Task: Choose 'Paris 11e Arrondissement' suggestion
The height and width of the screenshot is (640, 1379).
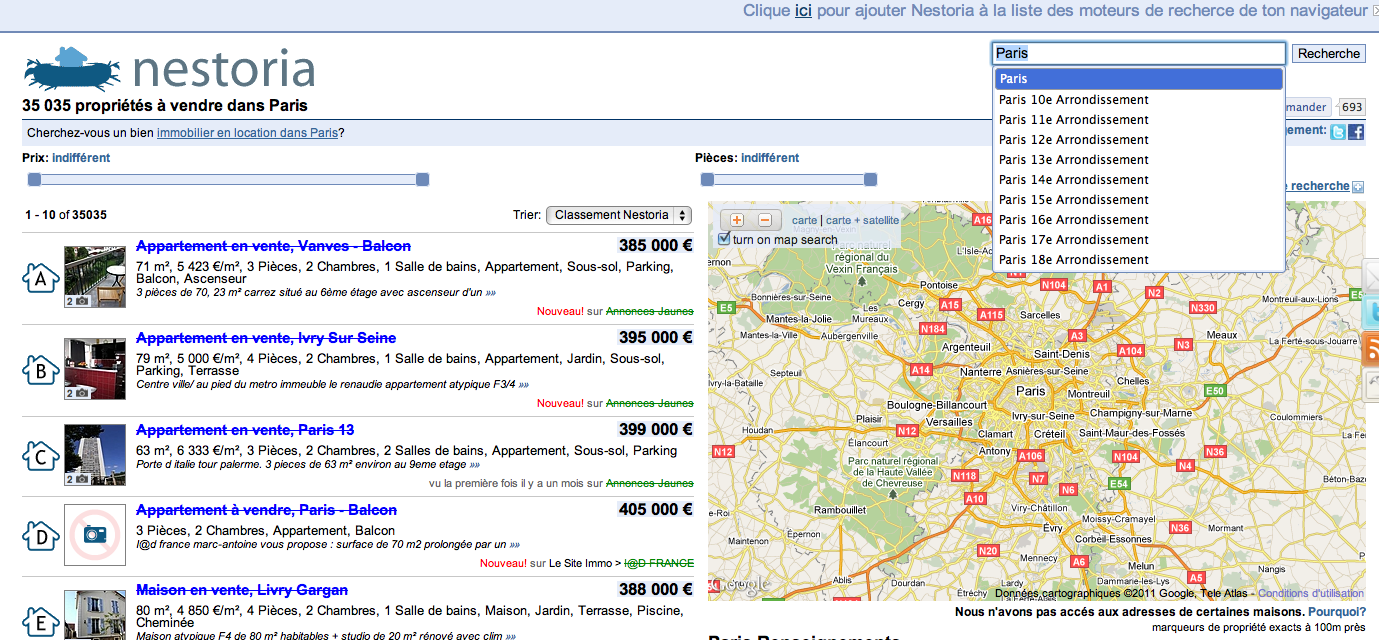Action: [x=1139, y=120]
